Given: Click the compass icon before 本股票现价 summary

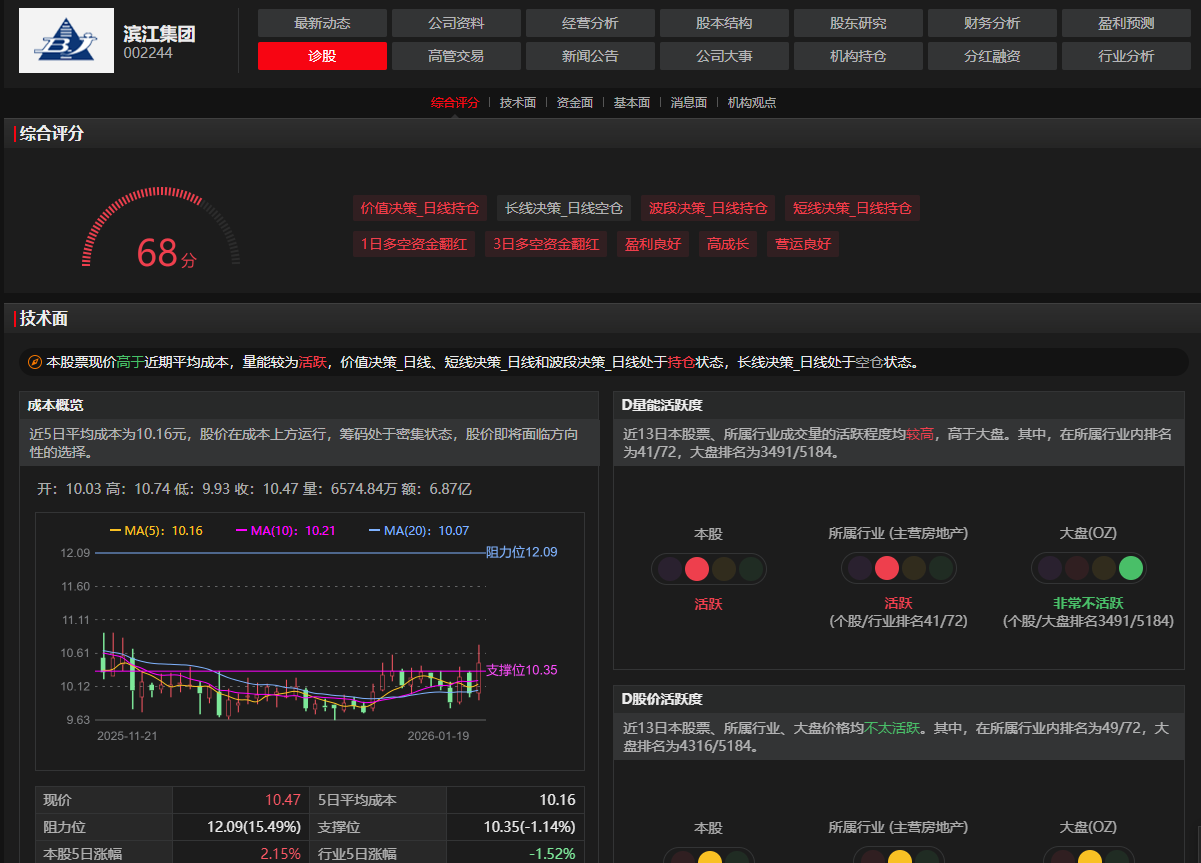Looking at the screenshot, I should pos(34,362).
